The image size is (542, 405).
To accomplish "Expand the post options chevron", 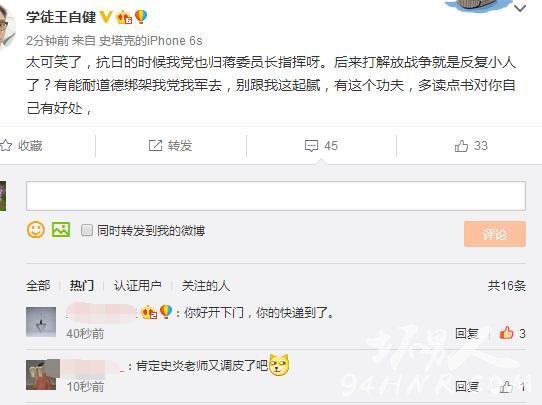I will tap(520, 8).
